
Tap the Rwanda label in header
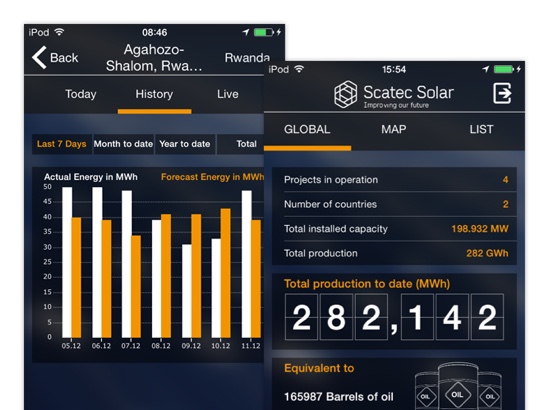247,58
